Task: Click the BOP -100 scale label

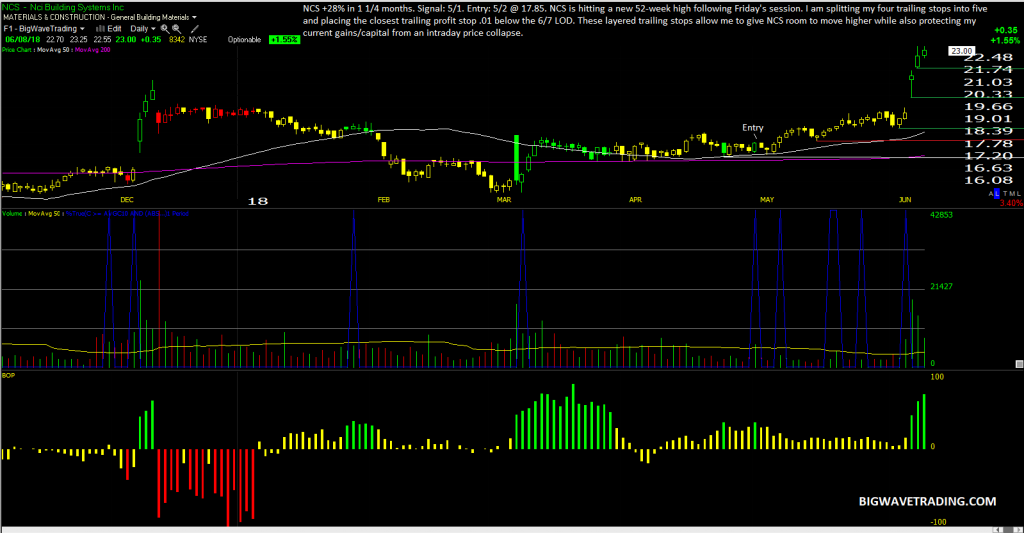Action: tap(938, 522)
